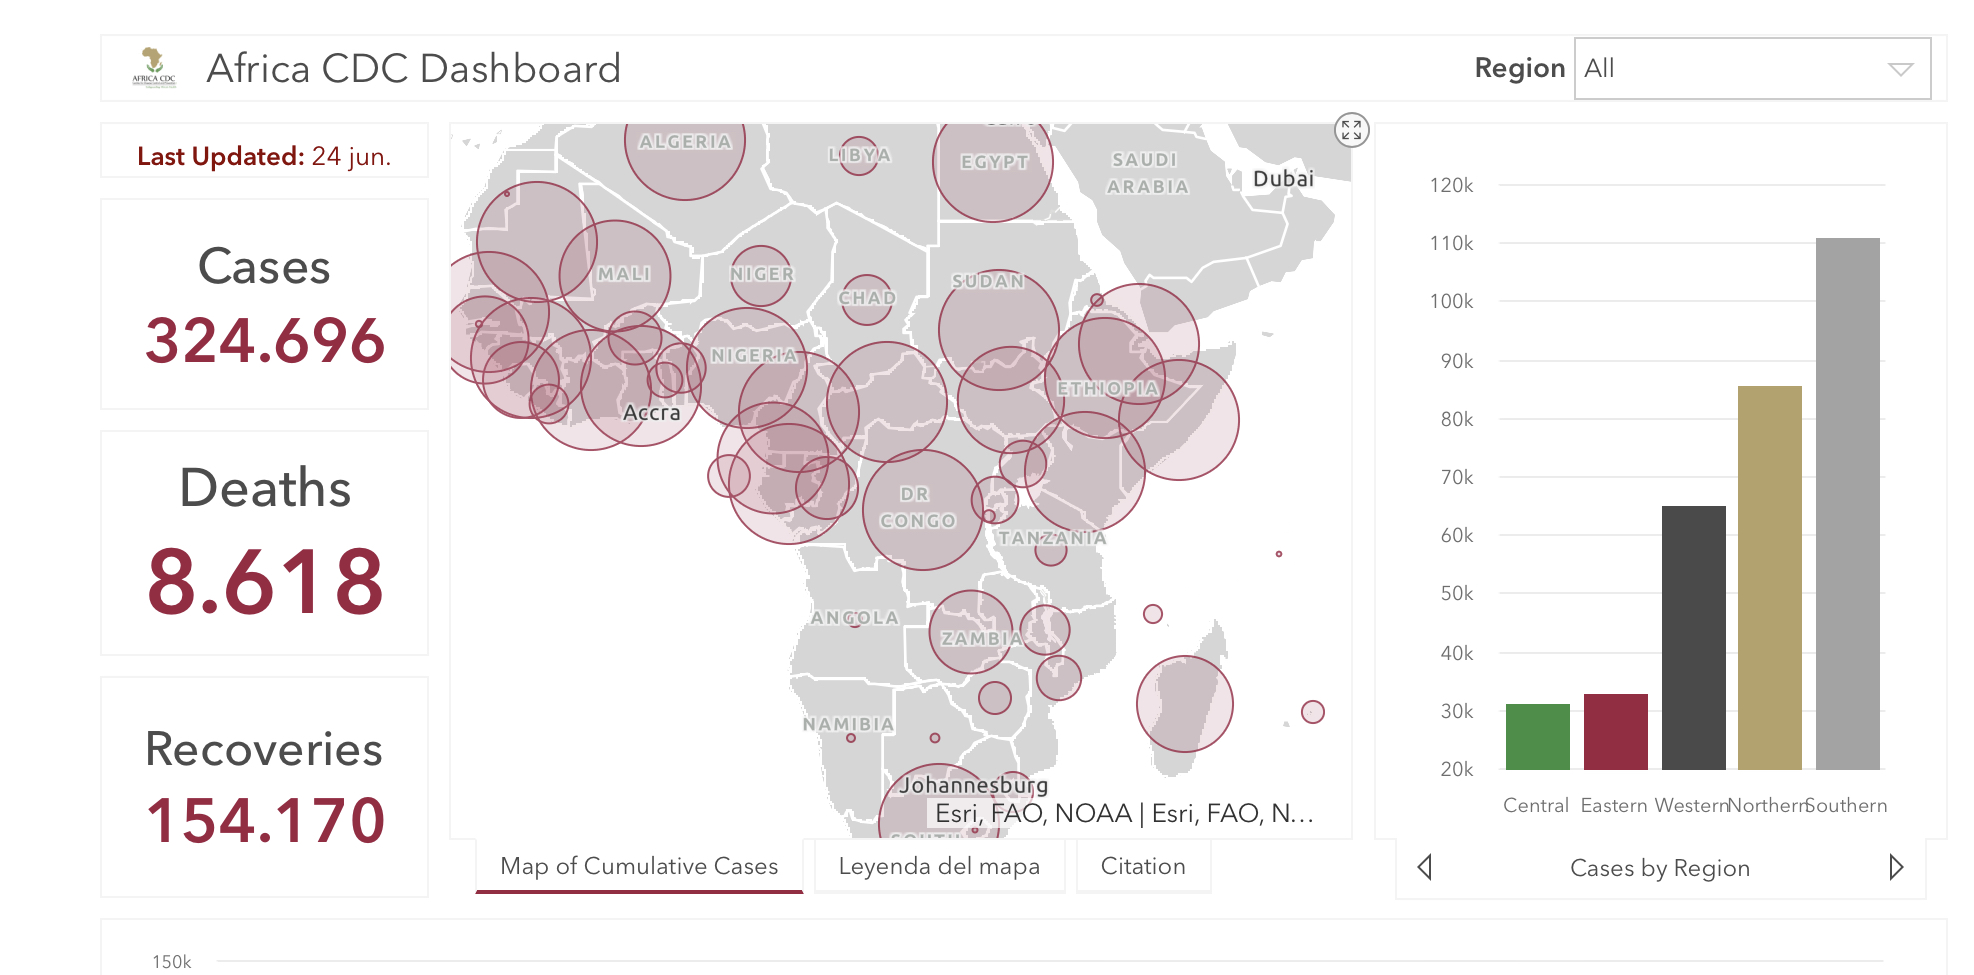This screenshot has height=975, width=1974.
Task: Click the light gray Southern region bar
Action: tap(1847, 504)
